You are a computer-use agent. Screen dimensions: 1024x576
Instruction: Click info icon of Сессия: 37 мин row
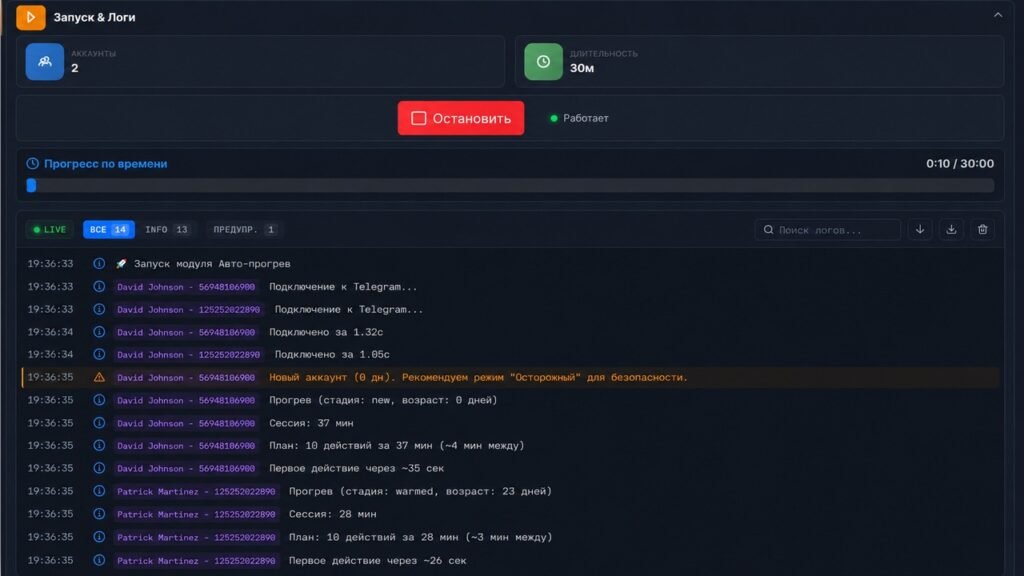coord(99,423)
